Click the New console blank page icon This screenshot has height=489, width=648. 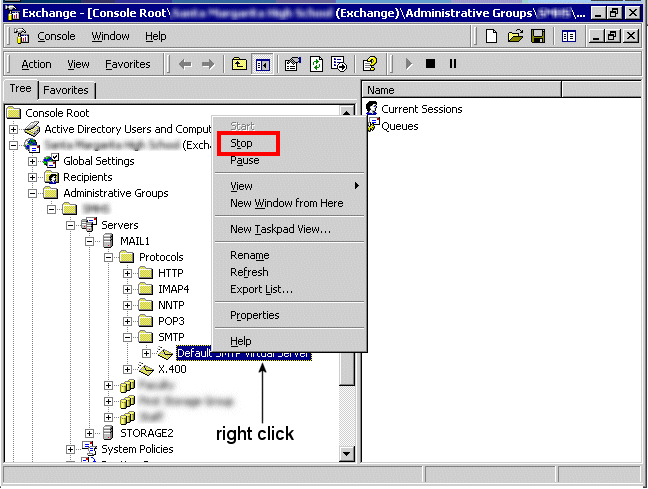pyautogui.click(x=492, y=36)
